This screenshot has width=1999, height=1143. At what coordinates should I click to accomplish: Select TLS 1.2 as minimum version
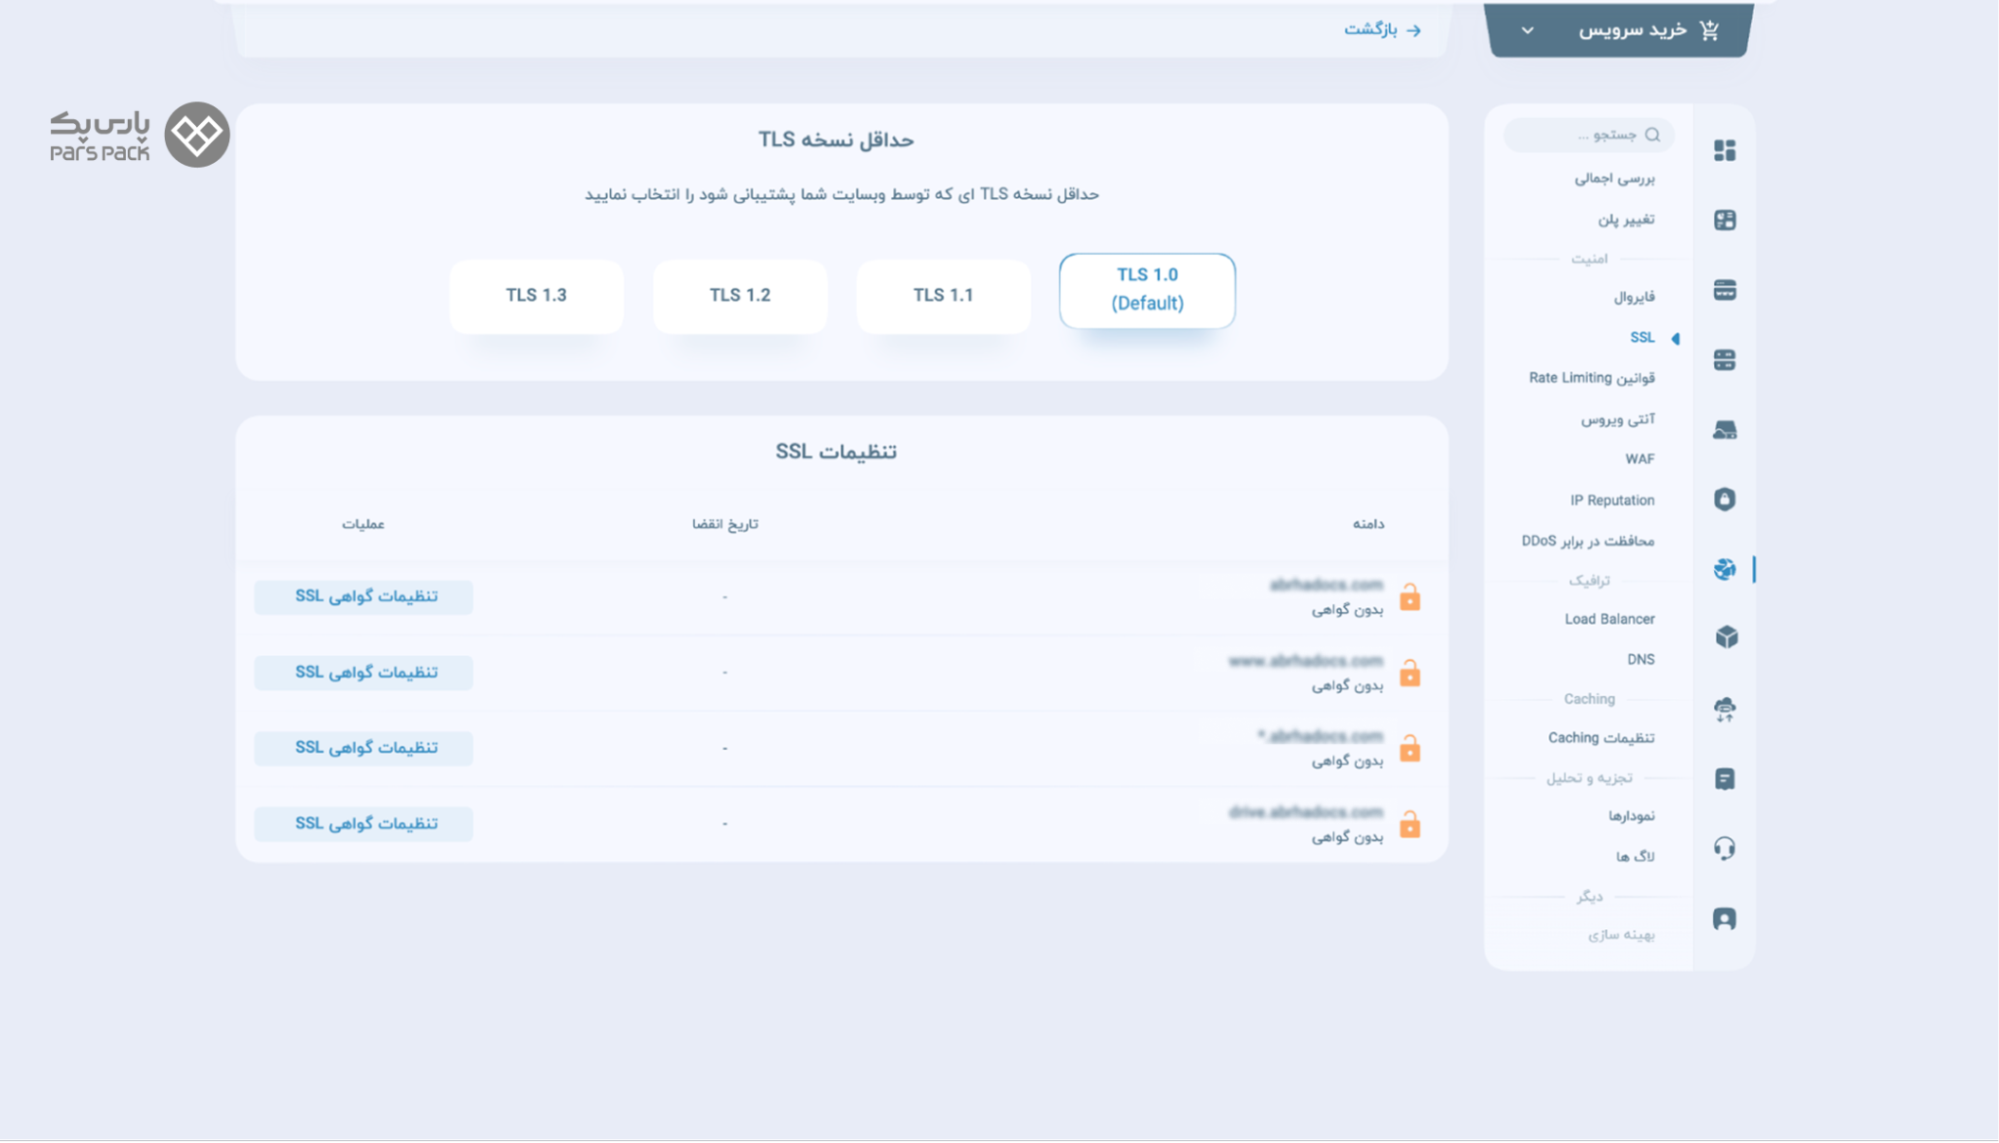[740, 295]
